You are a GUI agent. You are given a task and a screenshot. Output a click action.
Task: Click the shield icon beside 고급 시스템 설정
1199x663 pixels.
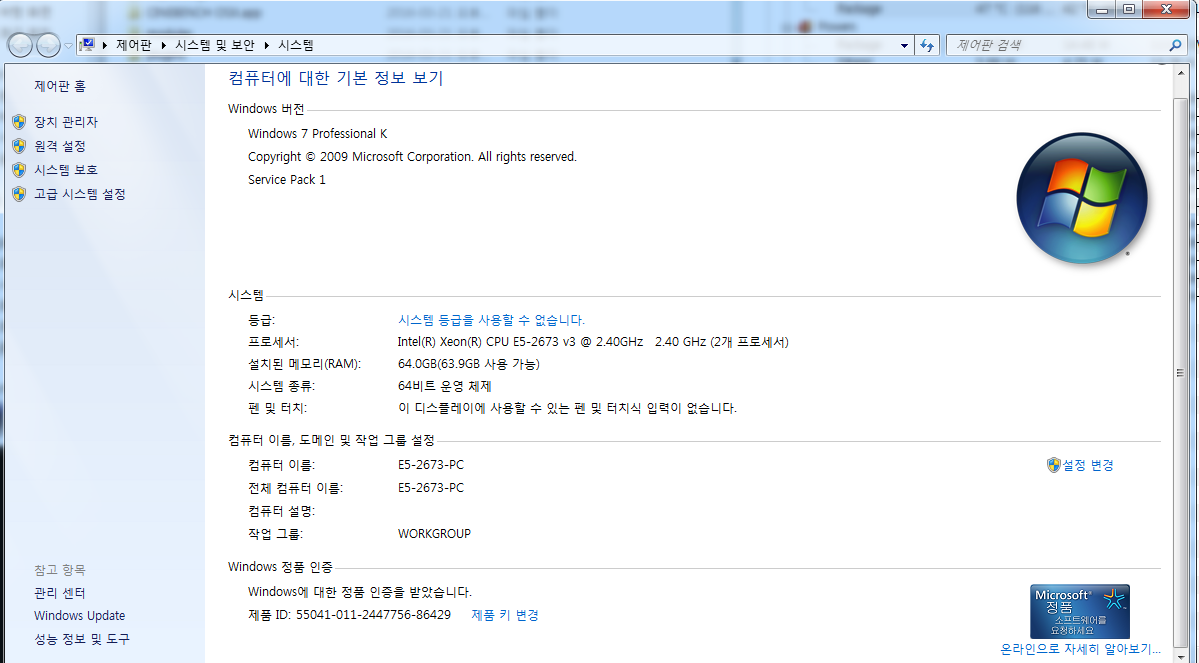[19, 194]
